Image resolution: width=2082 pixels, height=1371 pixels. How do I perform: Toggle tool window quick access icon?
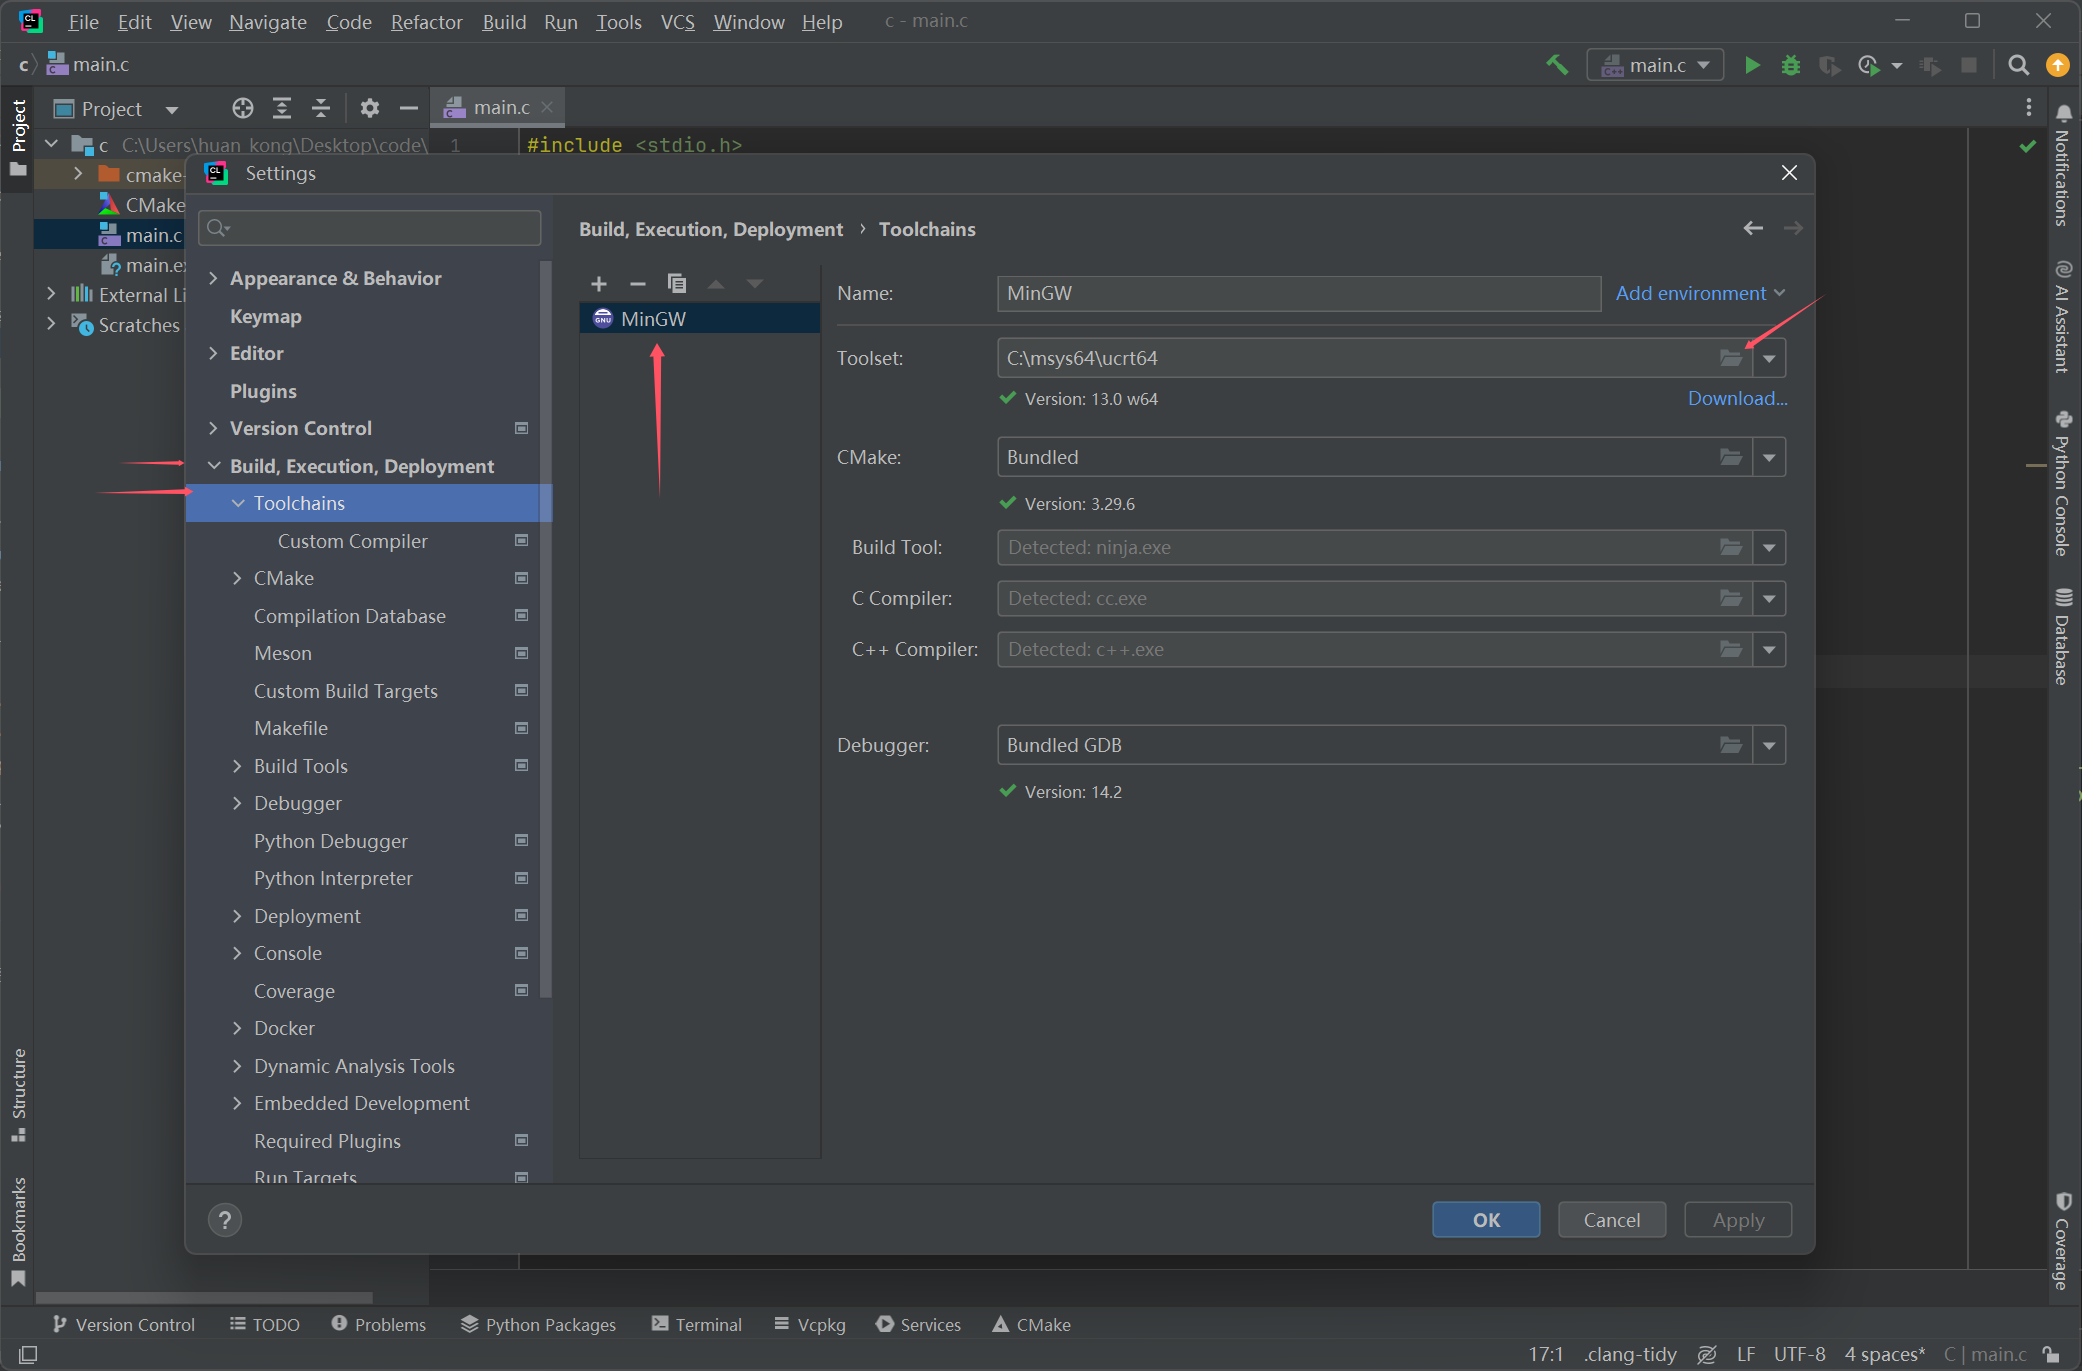(x=28, y=1354)
